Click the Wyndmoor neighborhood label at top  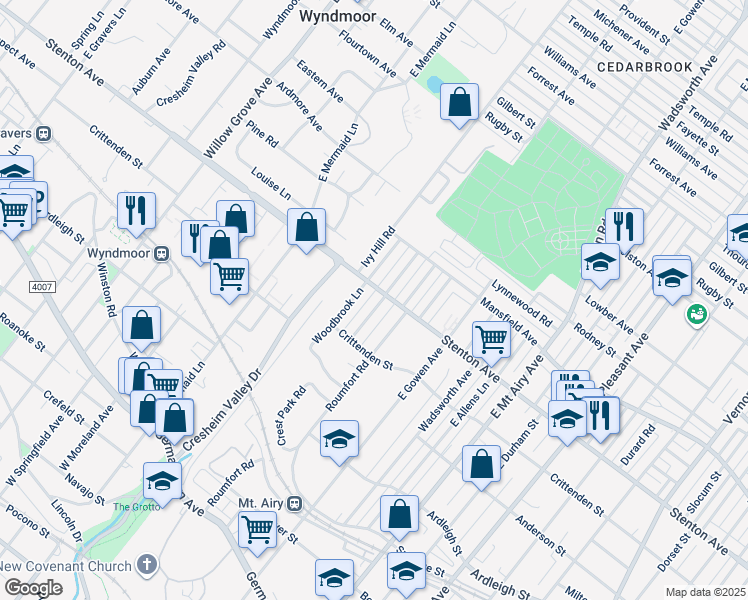pos(337,17)
